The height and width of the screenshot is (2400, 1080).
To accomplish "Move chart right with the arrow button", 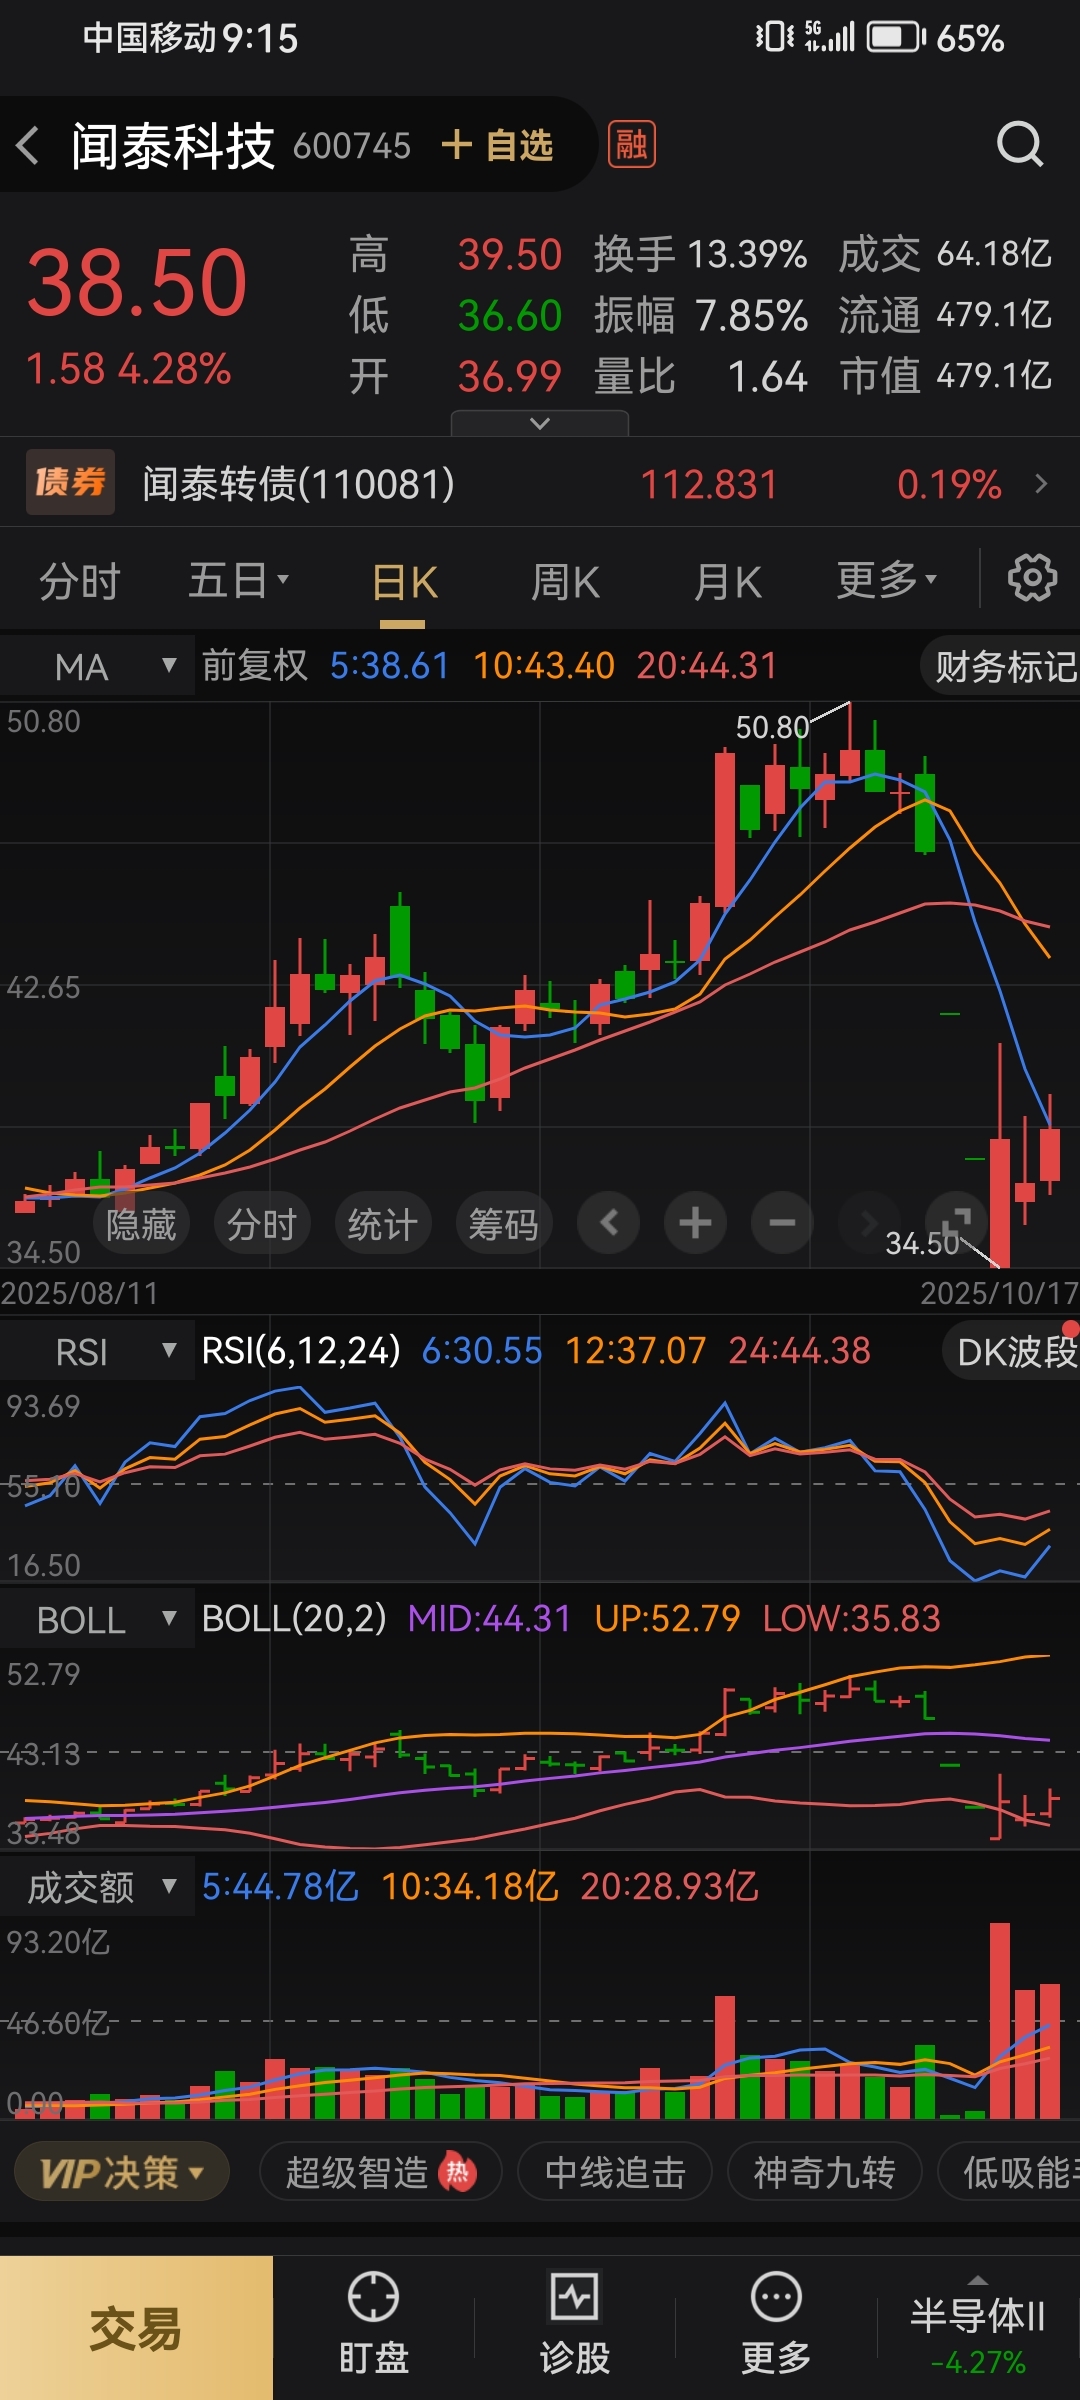I will coord(868,1222).
